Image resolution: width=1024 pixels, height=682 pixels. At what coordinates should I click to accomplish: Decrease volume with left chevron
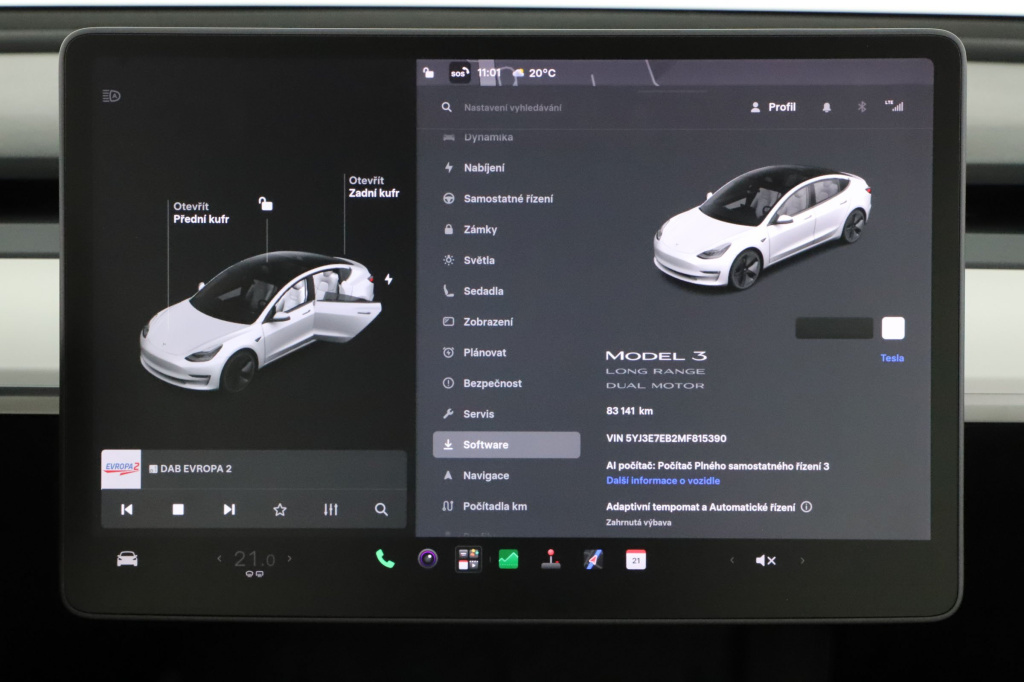pyautogui.click(x=732, y=560)
